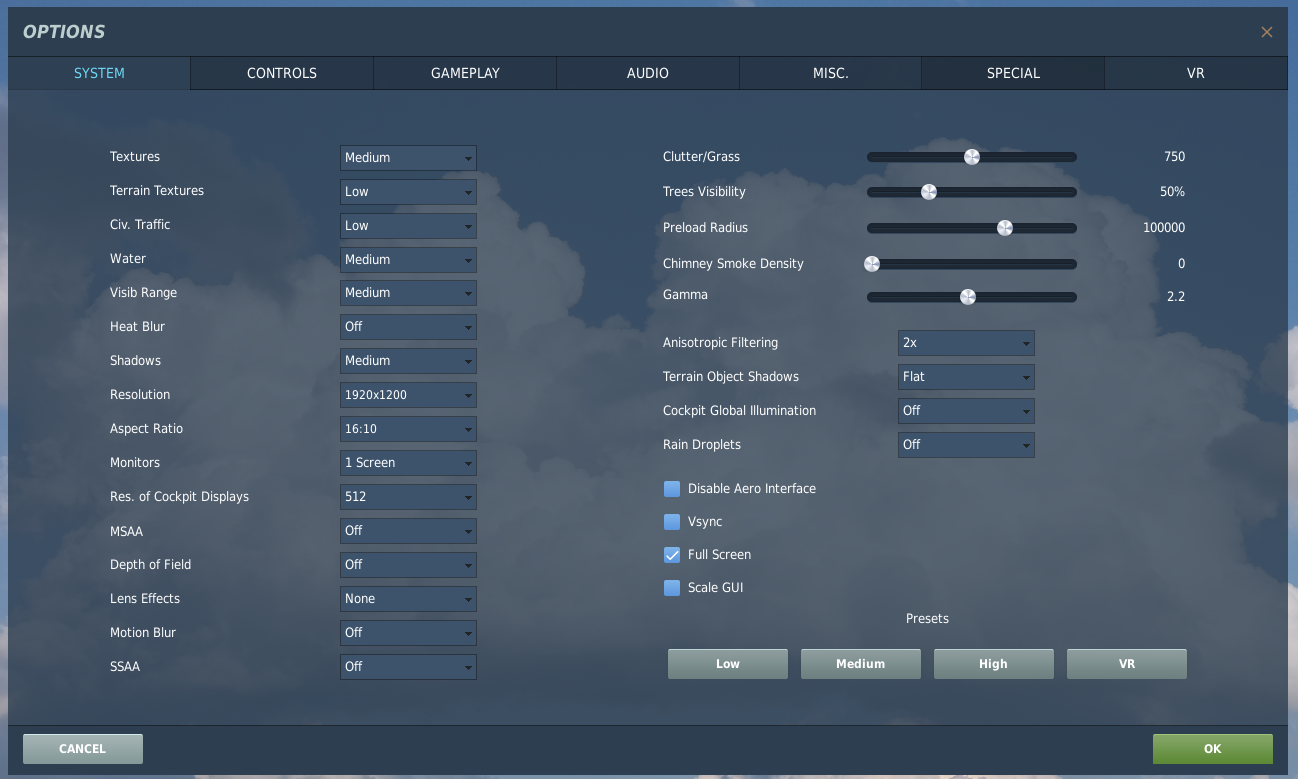Change the Civ. Traffic dropdown
The height and width of the screenshot is (779, 1298).
(408, 226)
